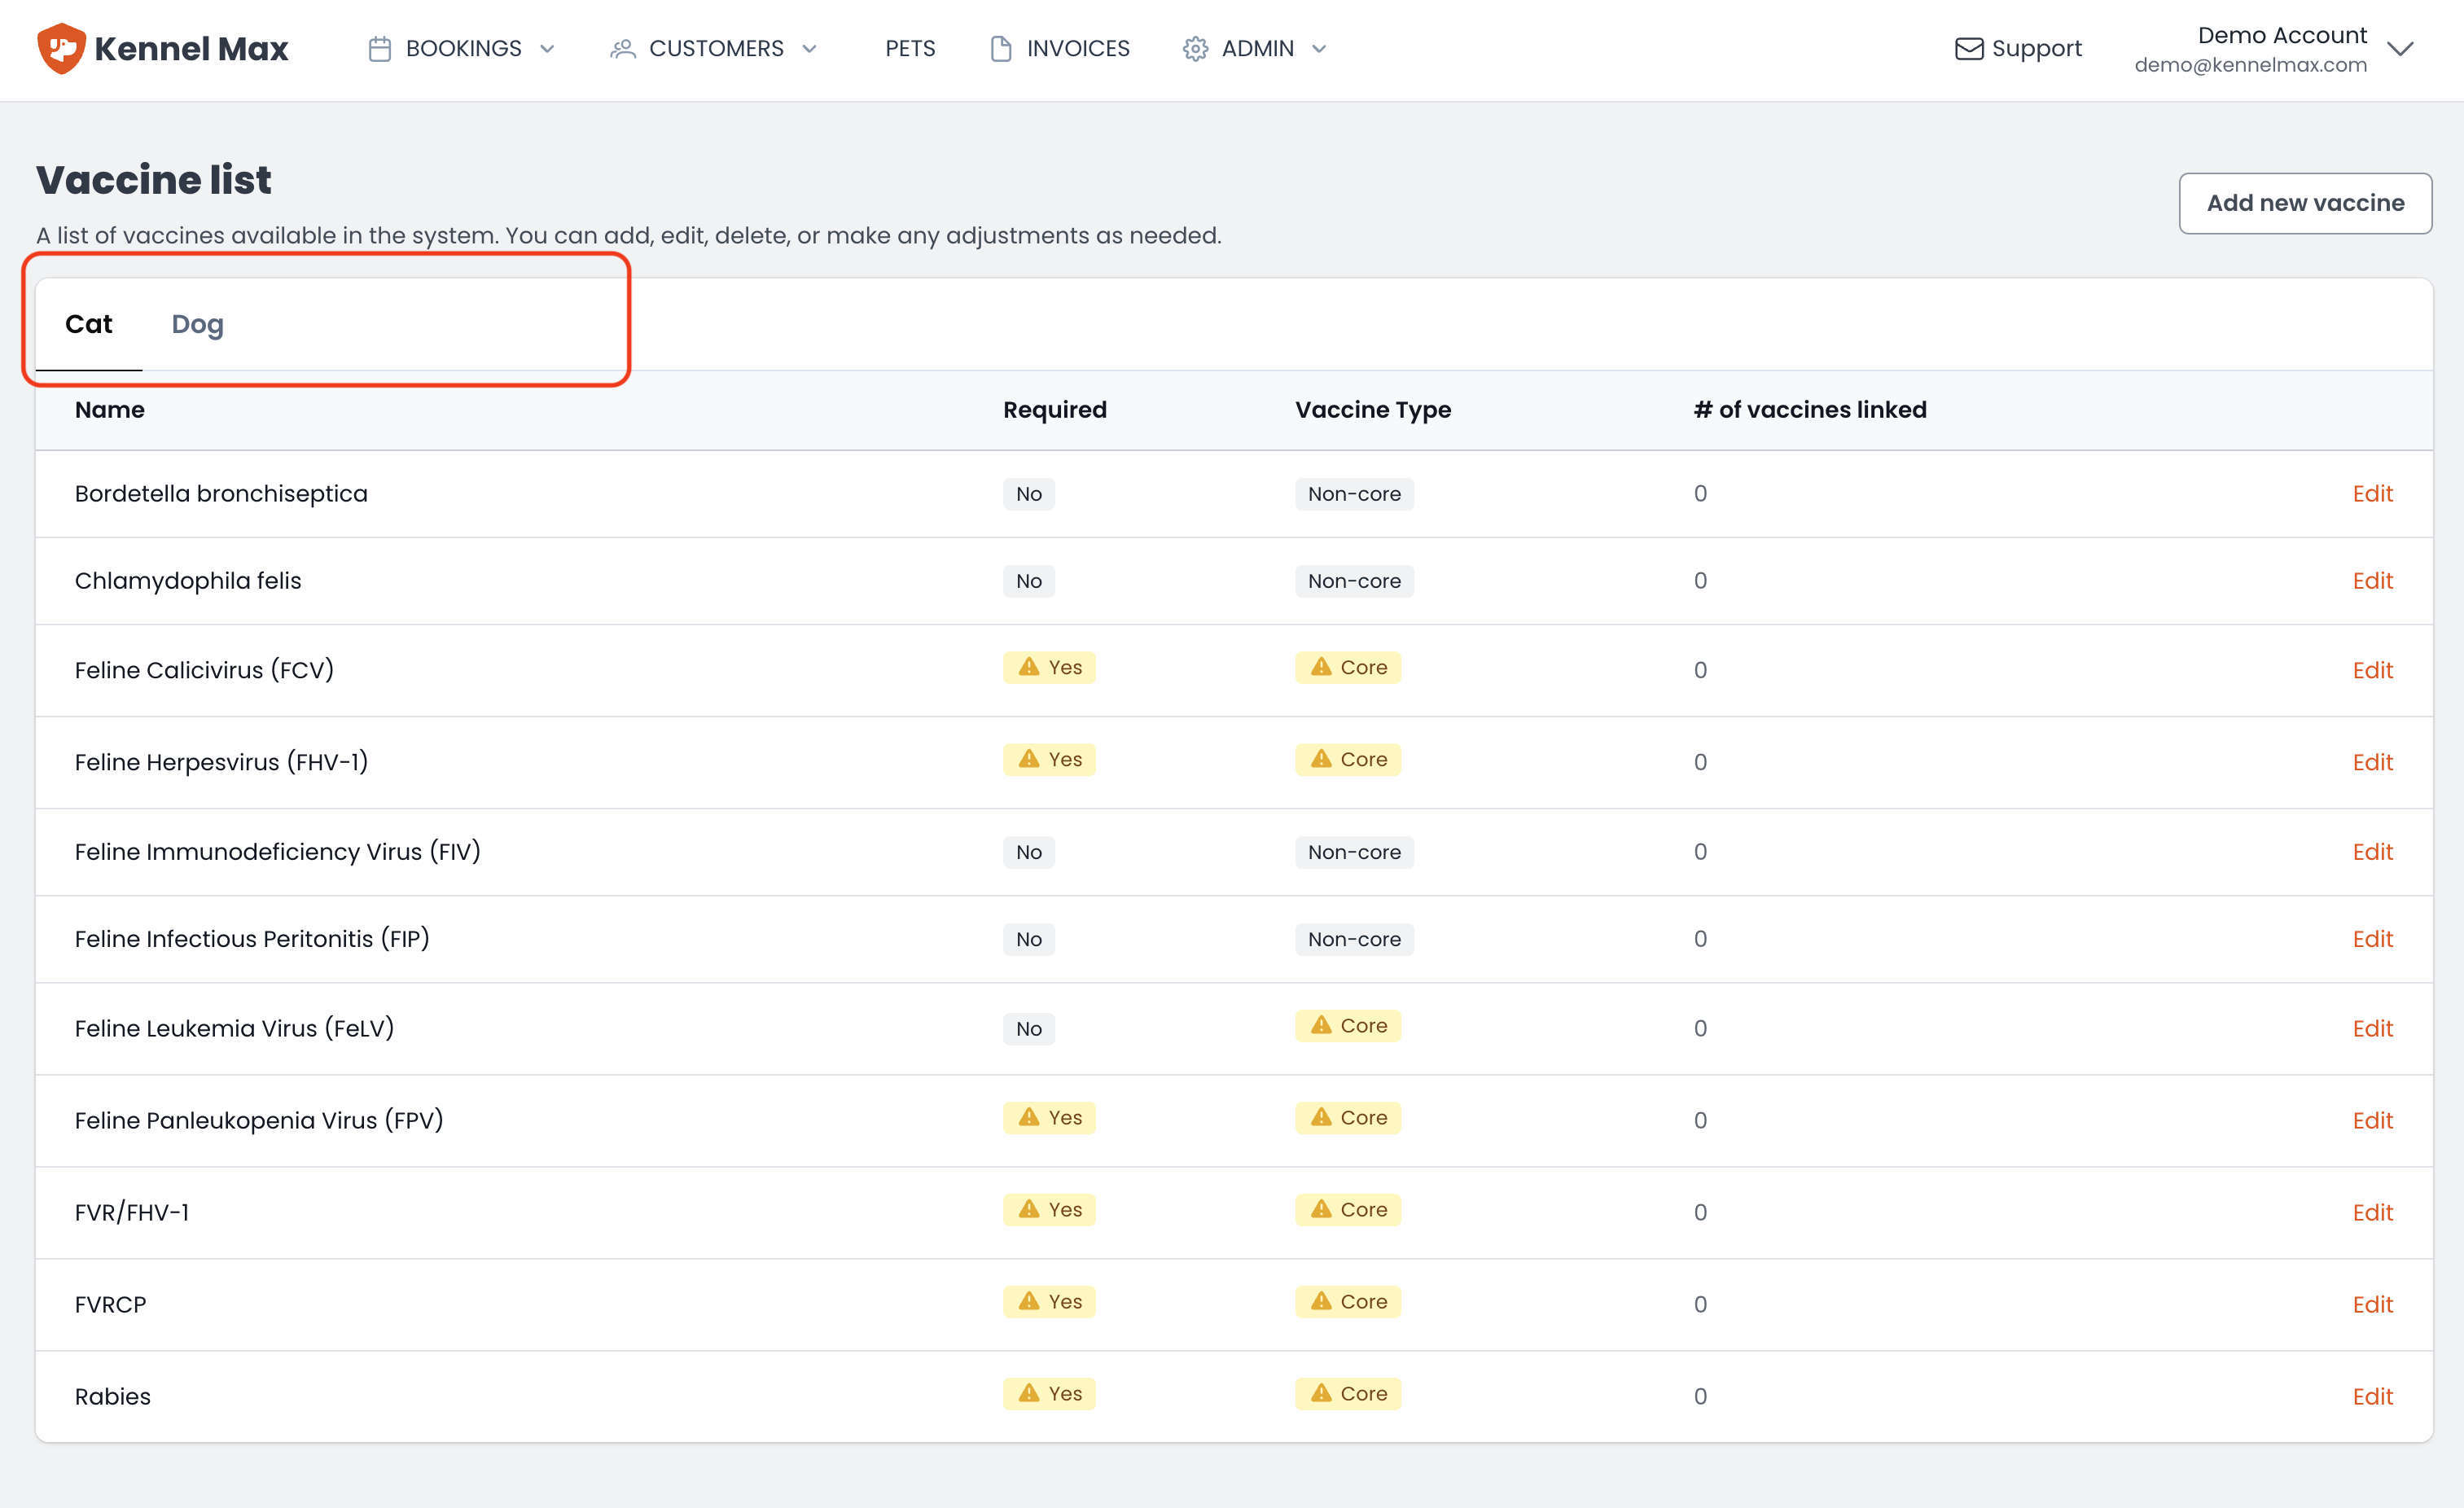Screen dimensions: 2464x1508
Task: Click the Feline Calicivirus Core warning icon
Action: coord(1321,667)
